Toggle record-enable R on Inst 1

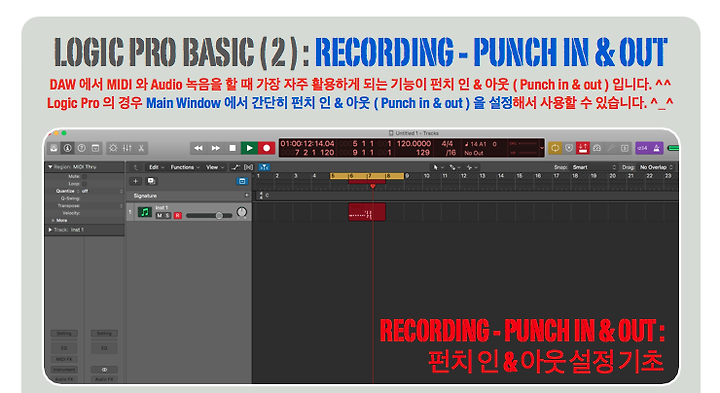(177, 215)
